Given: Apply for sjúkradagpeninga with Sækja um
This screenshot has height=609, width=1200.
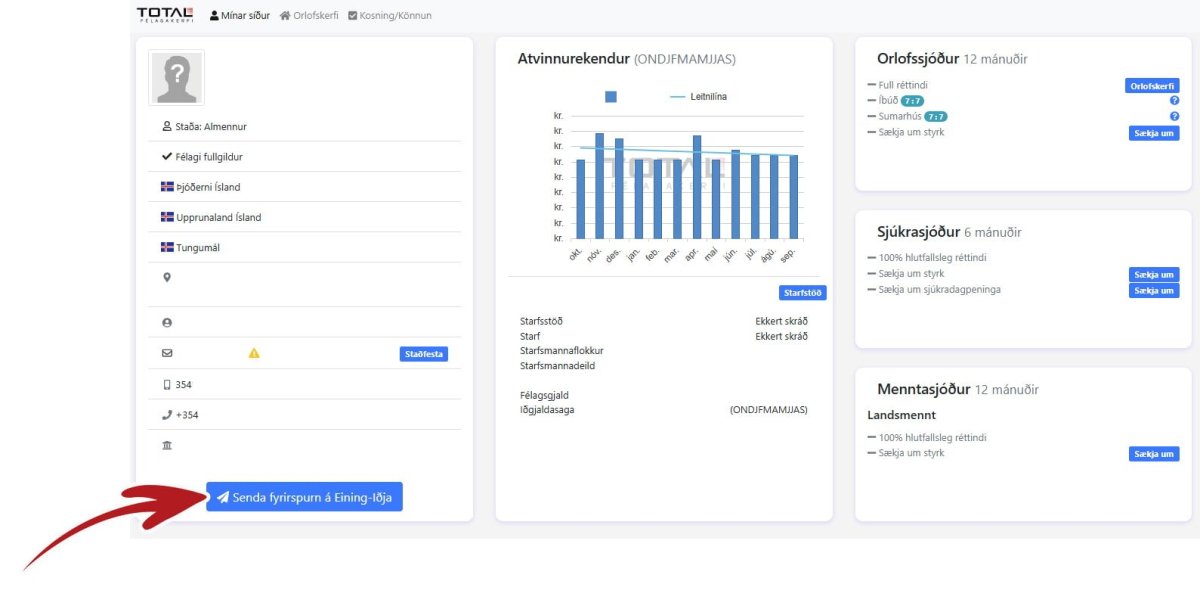Looking at the screenshot, I should (1154, 290).
